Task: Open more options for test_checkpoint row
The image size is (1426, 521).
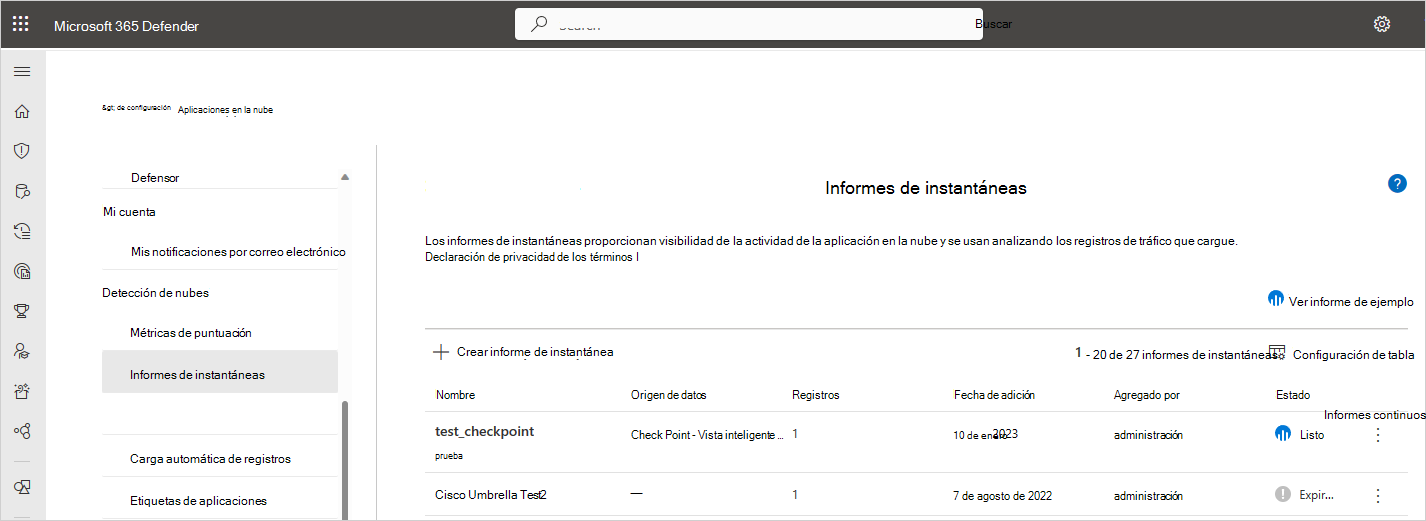Action: pyautogui.click(x=1378, y=435)
